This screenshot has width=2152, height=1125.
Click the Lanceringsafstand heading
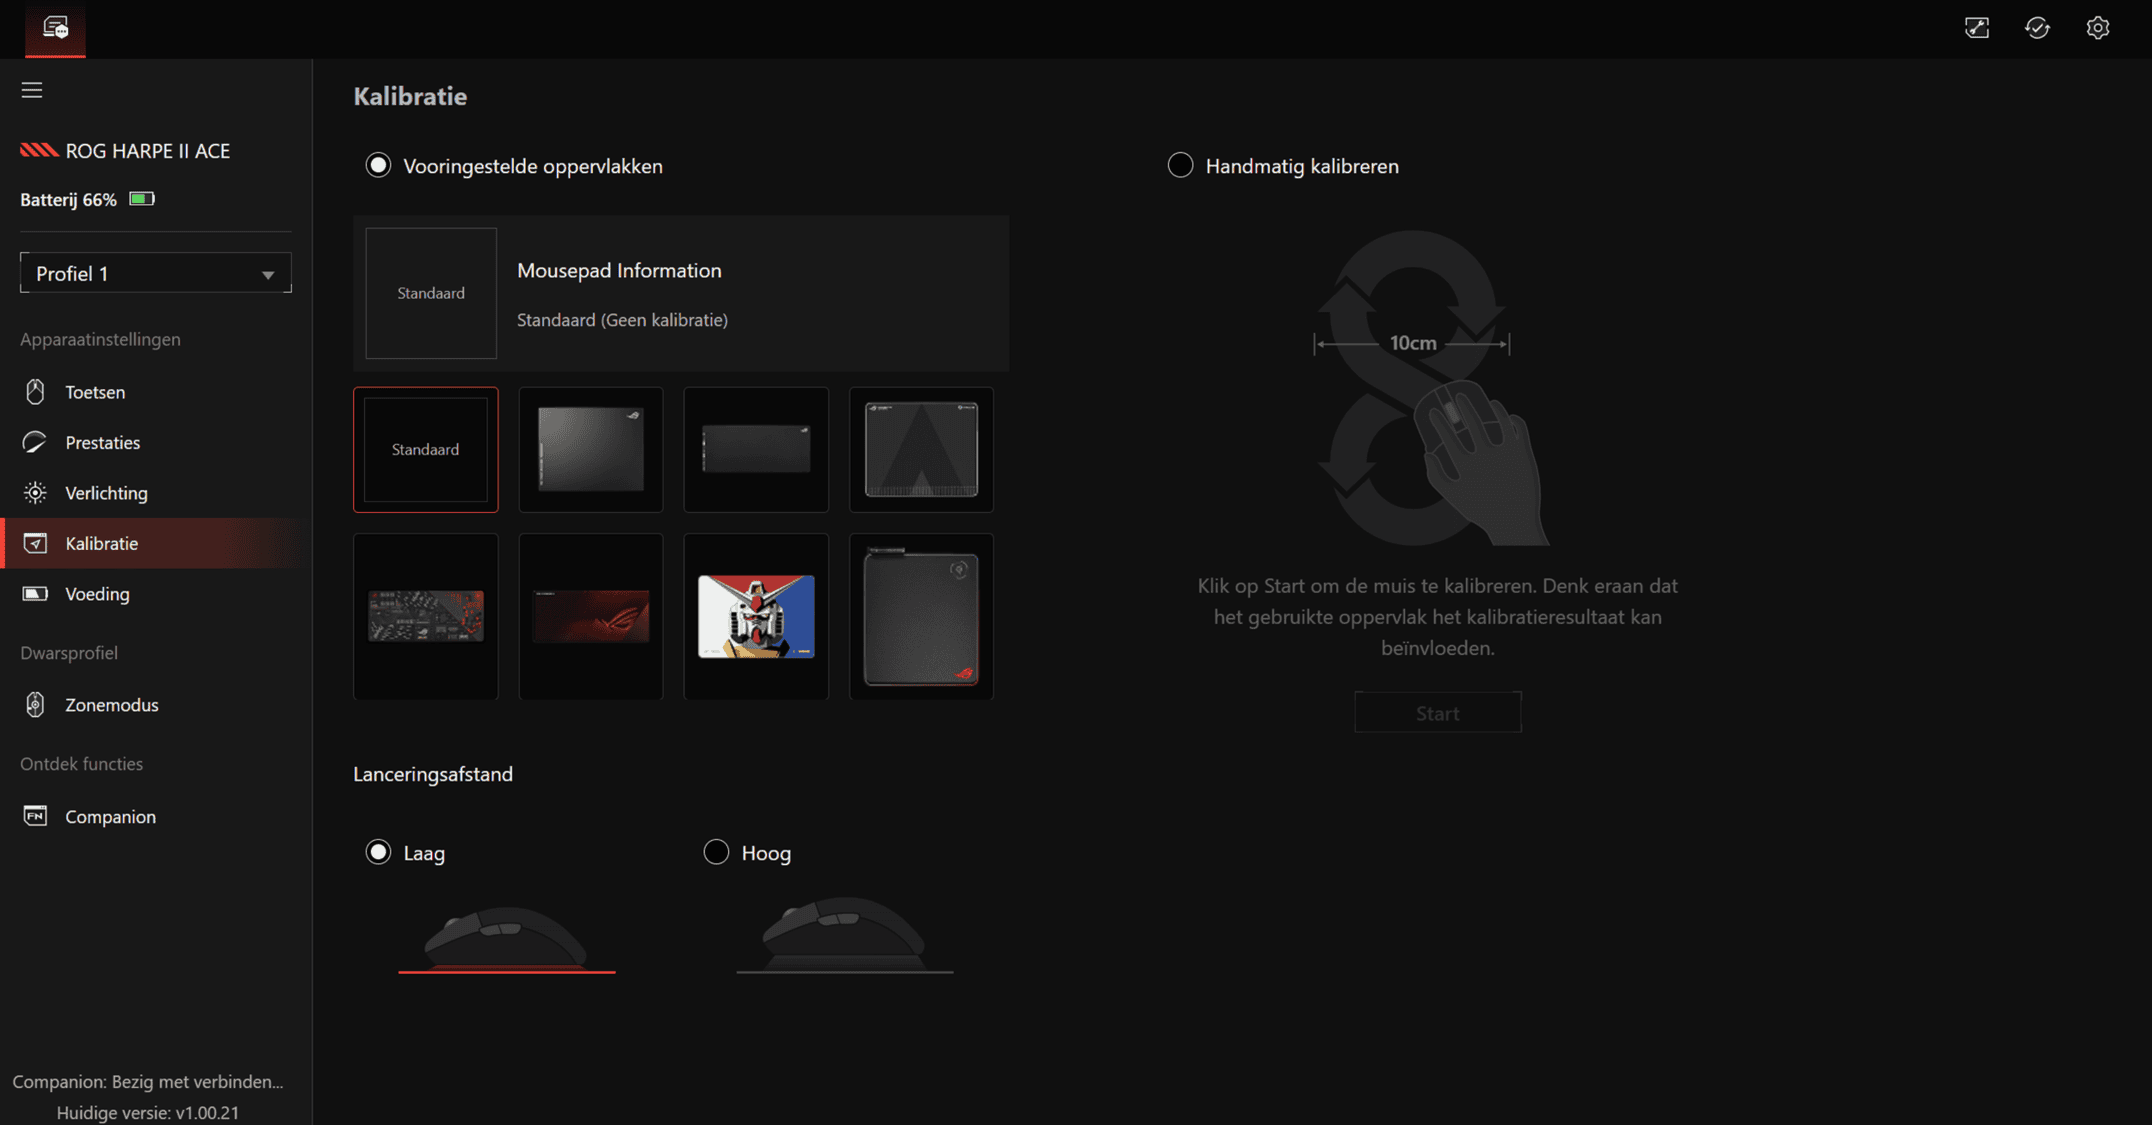pyautogui.click(x=433, y=774)
